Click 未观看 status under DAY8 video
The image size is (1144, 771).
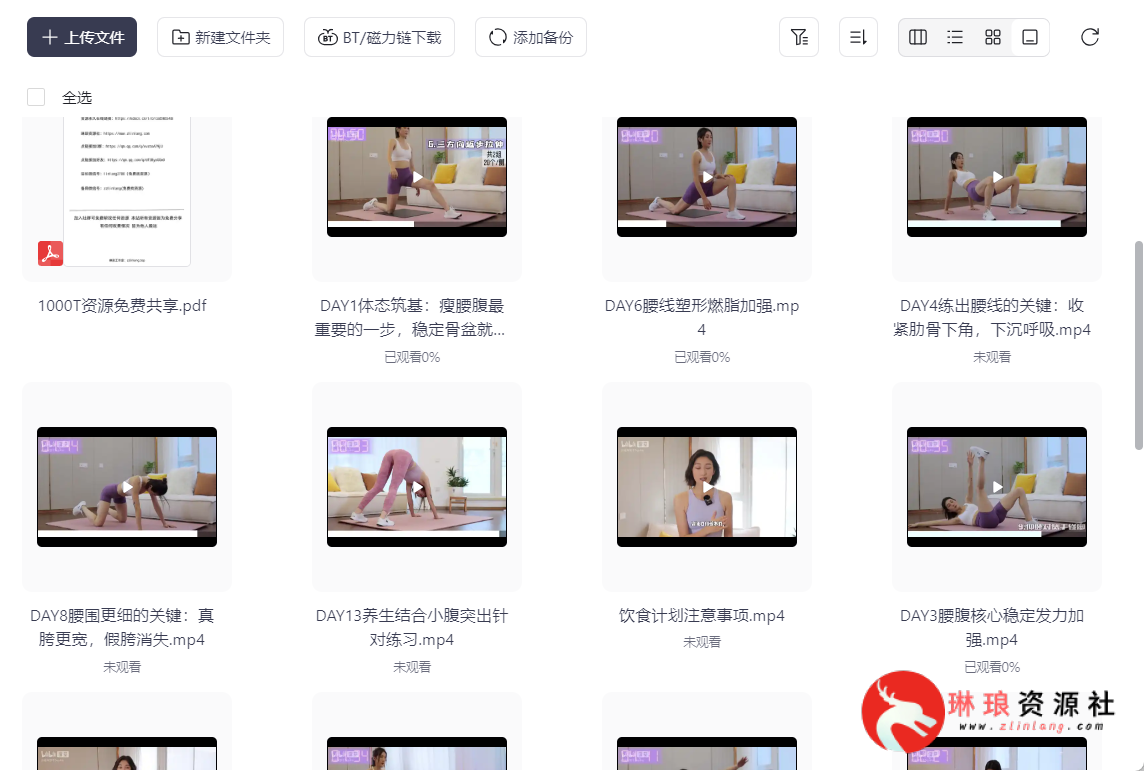[122, 667]
